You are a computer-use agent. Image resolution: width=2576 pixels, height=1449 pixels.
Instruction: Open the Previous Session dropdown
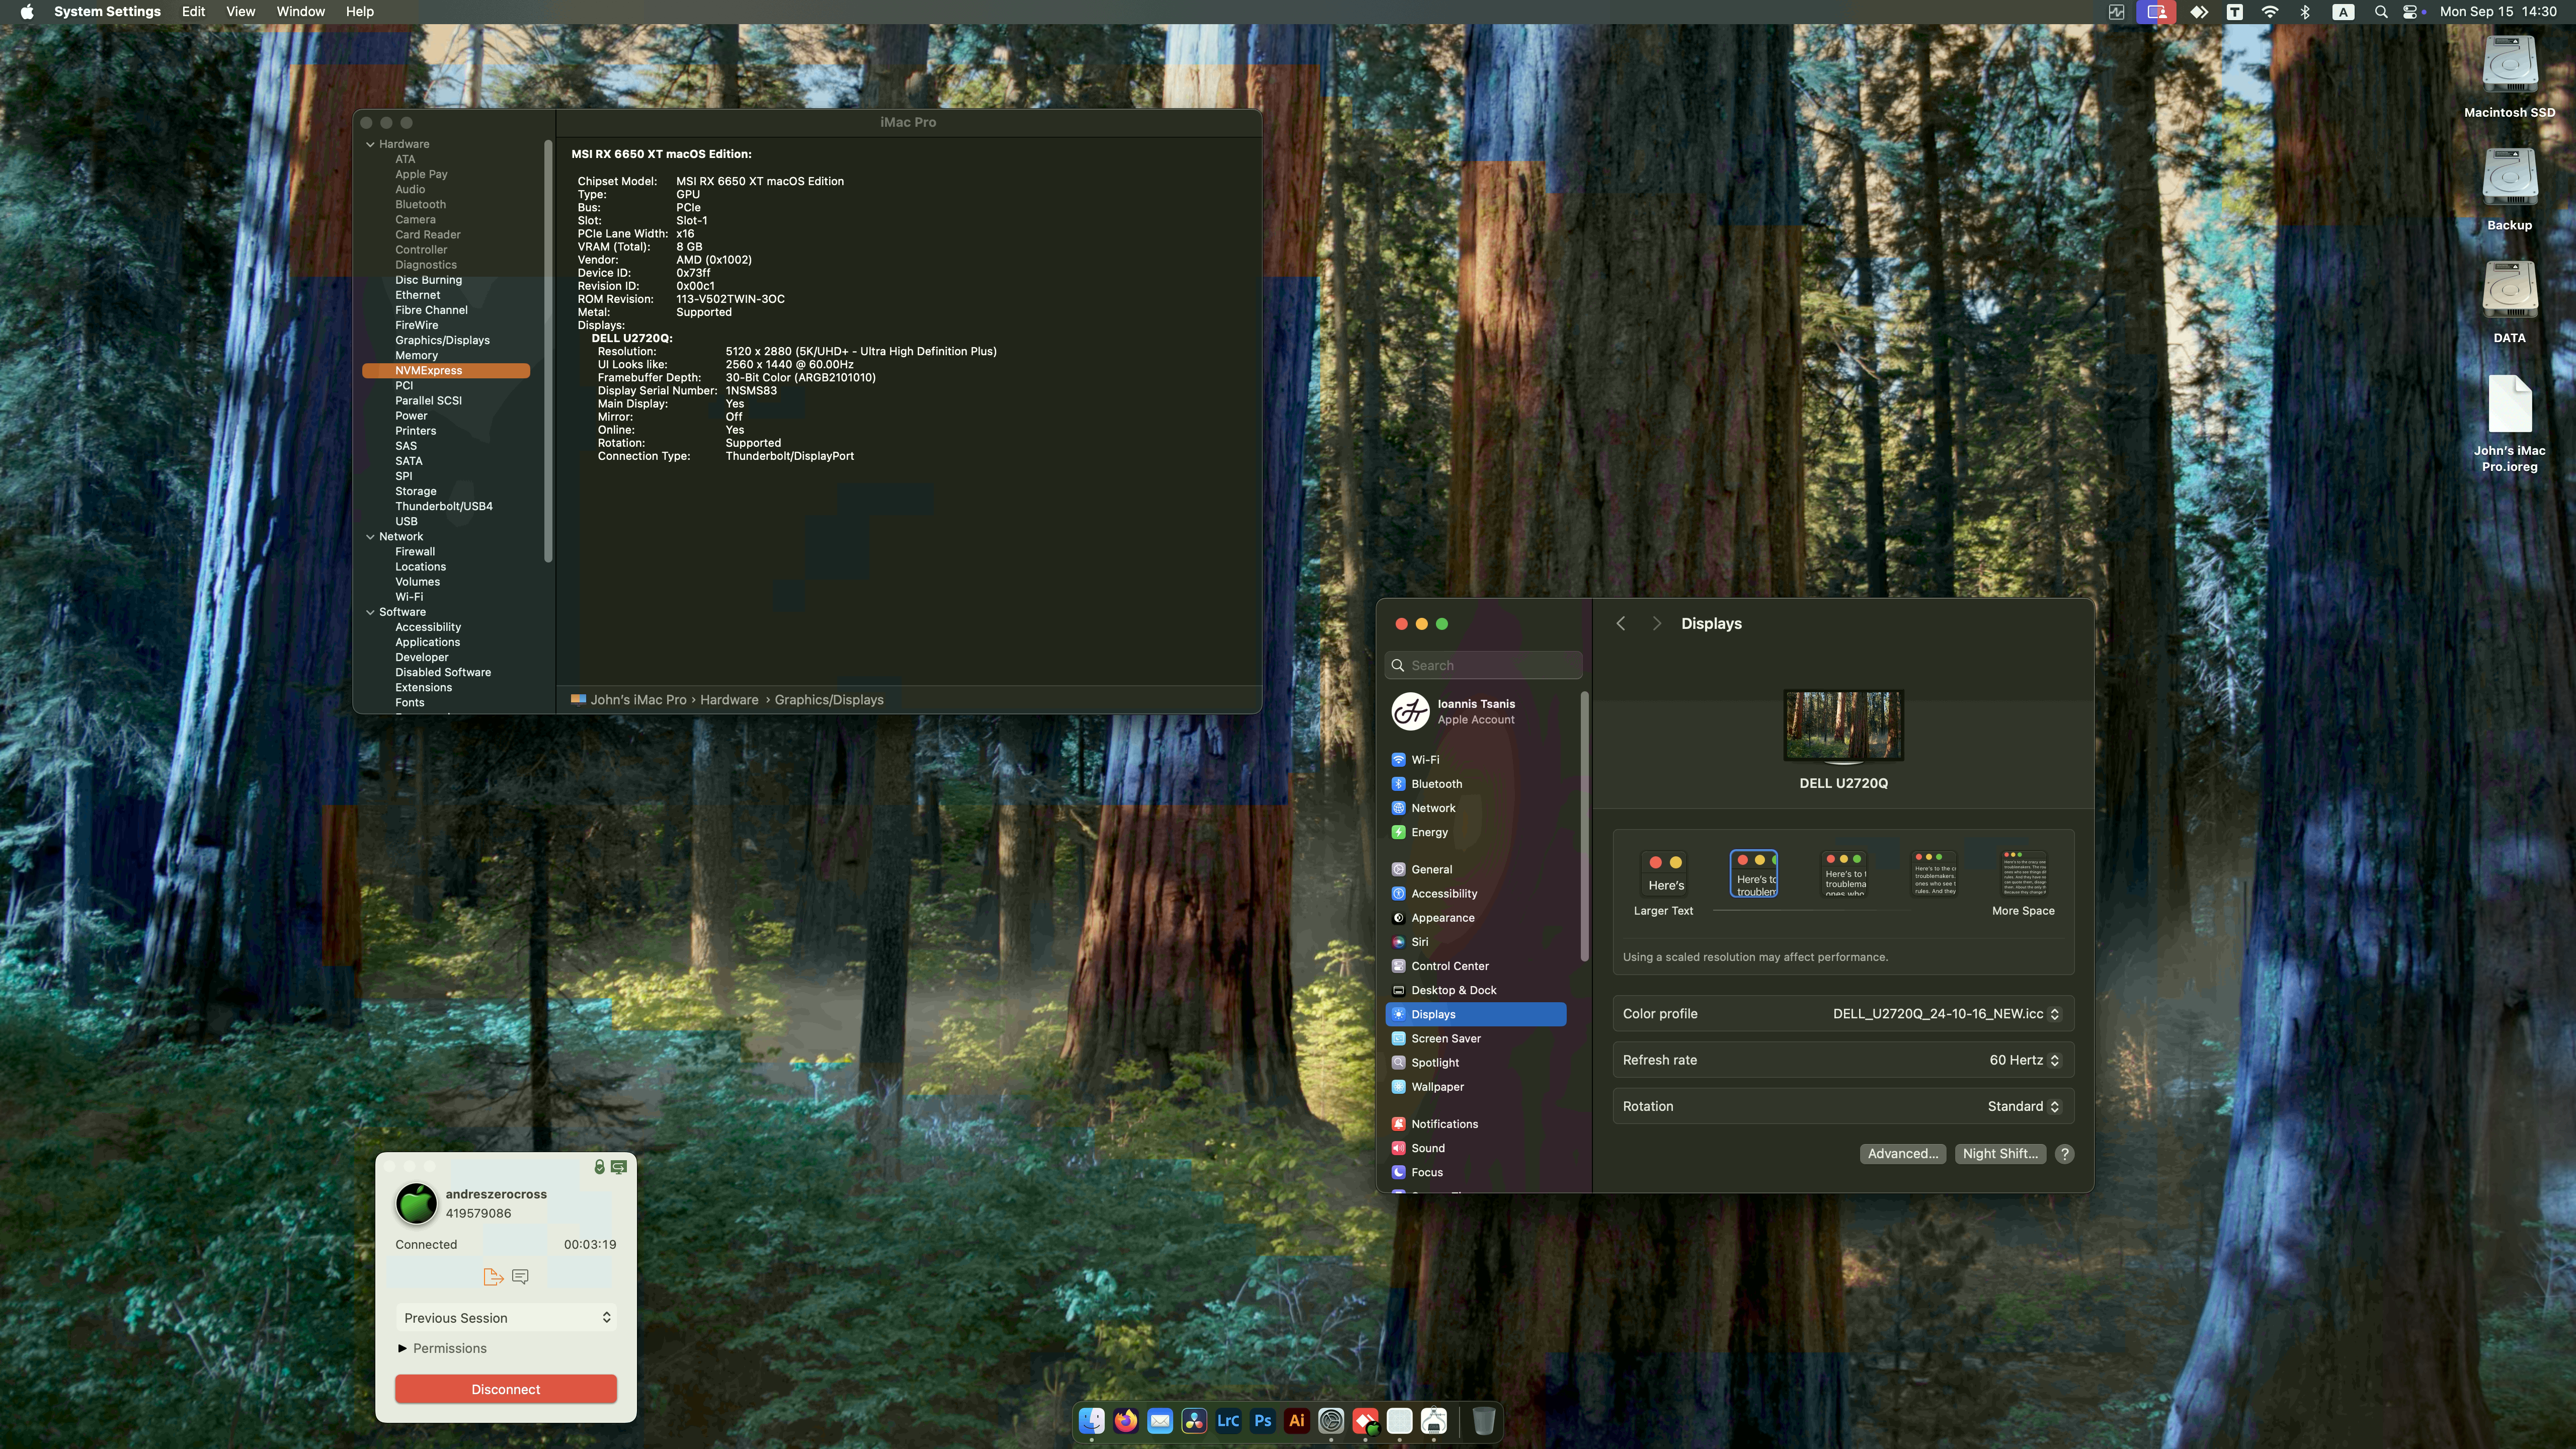[505, 1317]
